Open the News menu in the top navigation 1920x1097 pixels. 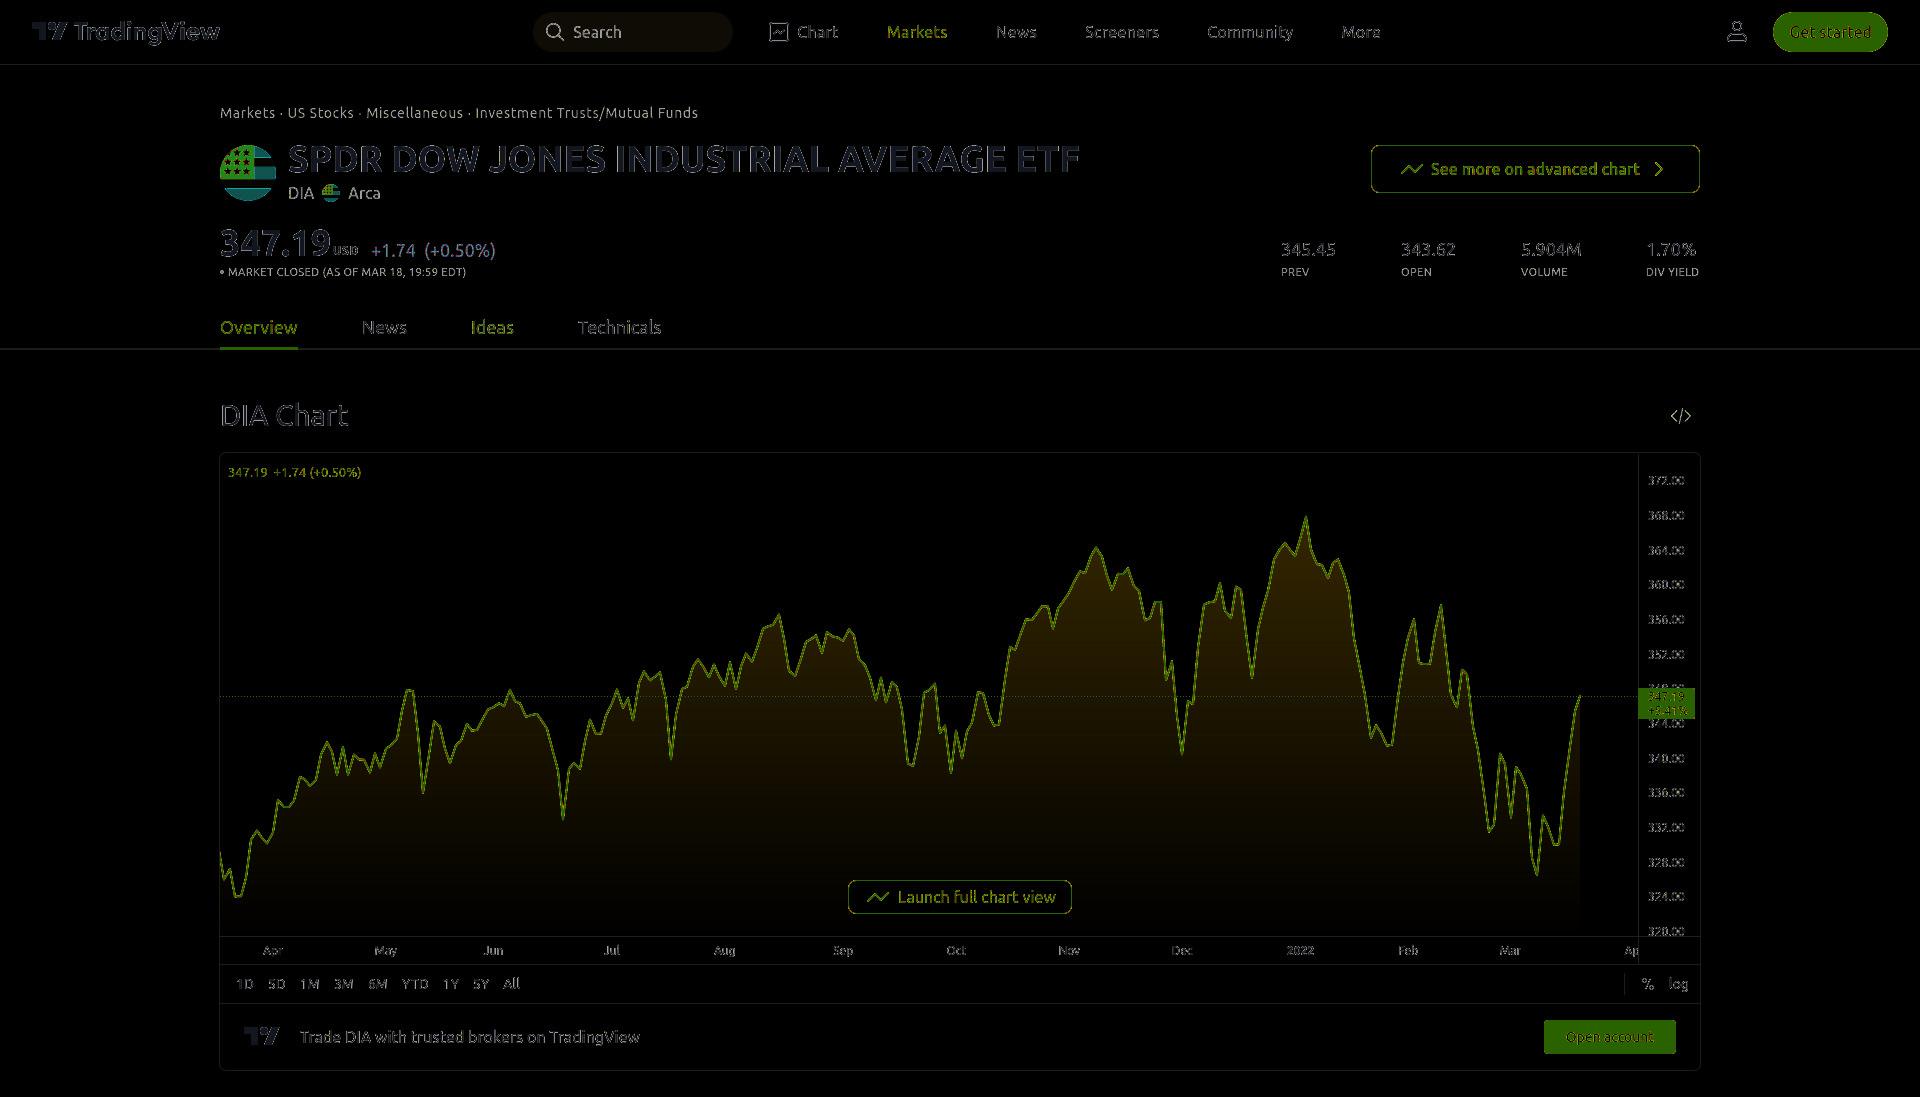tap(1016, 32)
